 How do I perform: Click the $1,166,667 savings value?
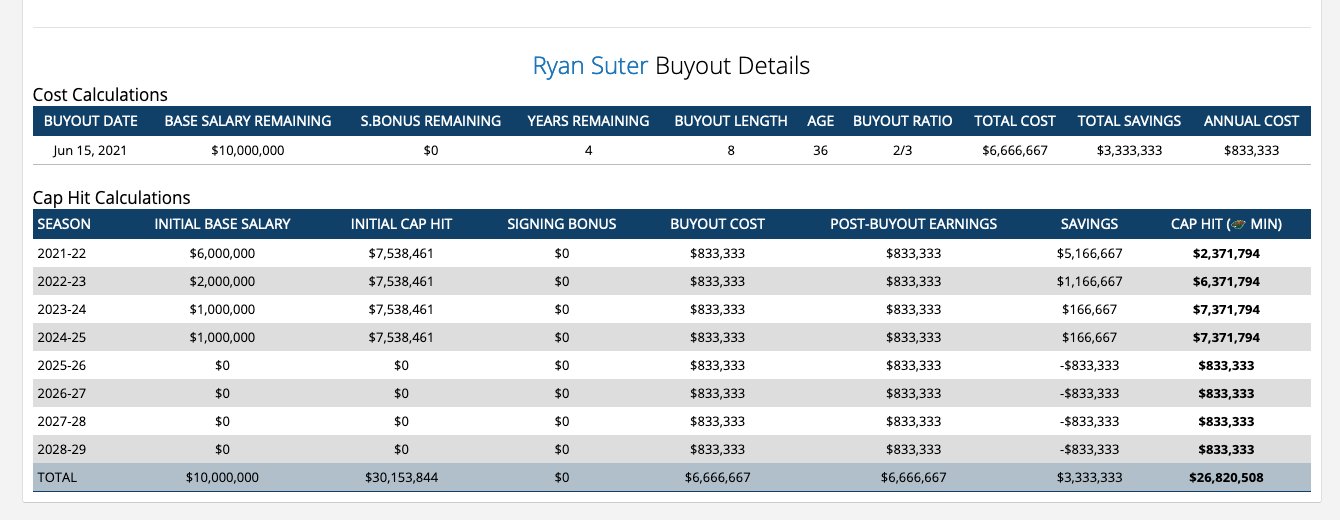point(1089,281)
